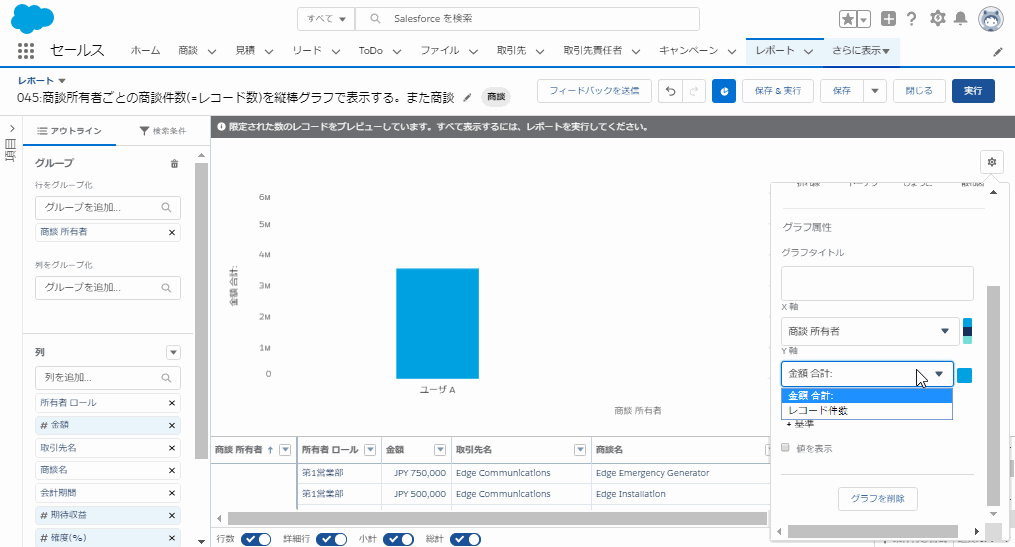This screenshot has height=547, width=1015.
Task: Open the リード nav tab
Action: tap(307, 50)
